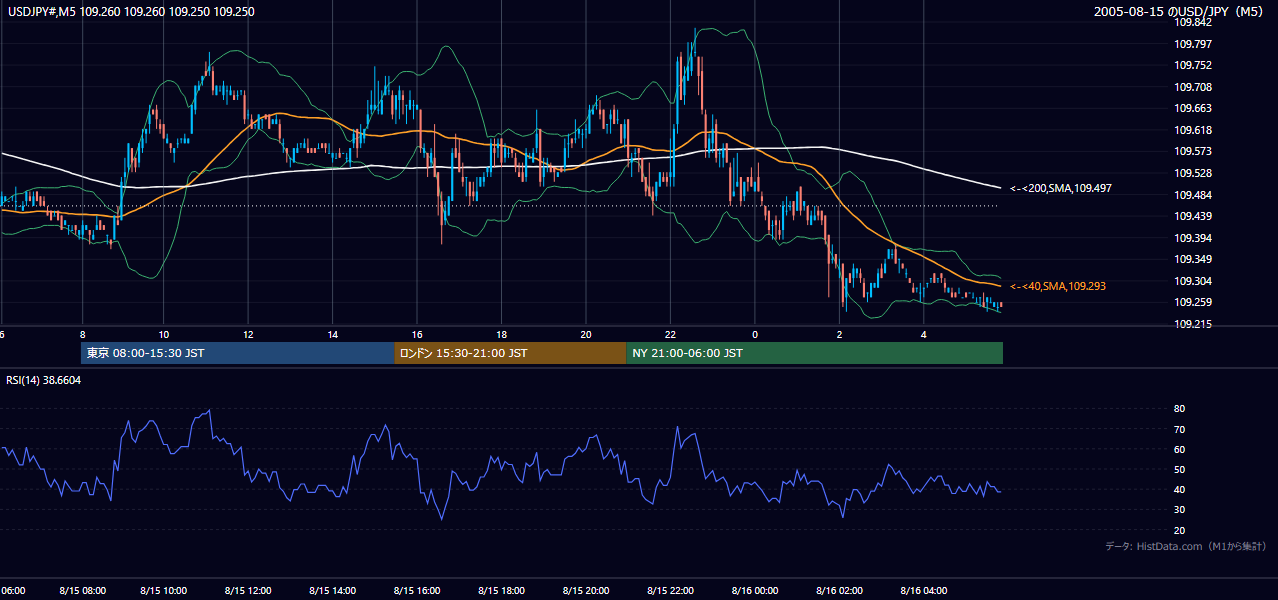Click hour tick 14 under the price chart
This screenshot has height=600, width=1278.
click(x=333, y=334)
